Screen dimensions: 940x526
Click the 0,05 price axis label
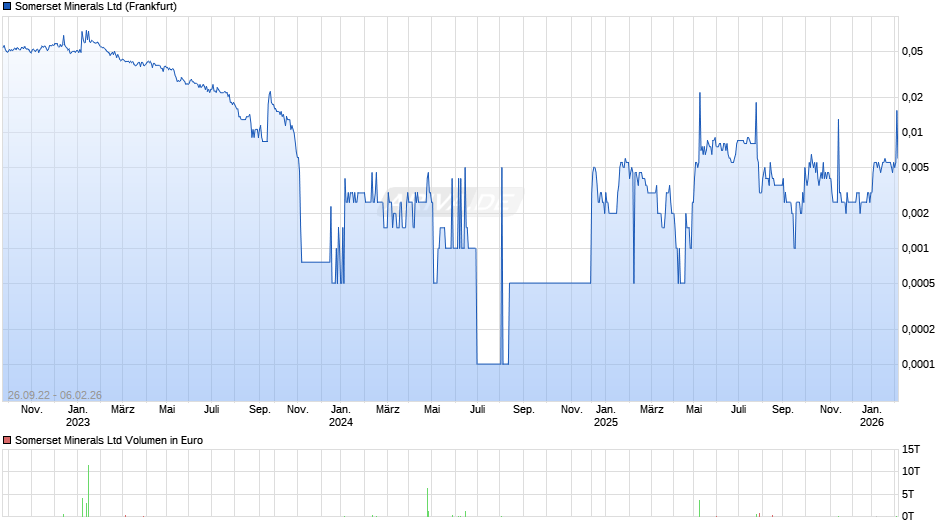[x=912, y=52]
